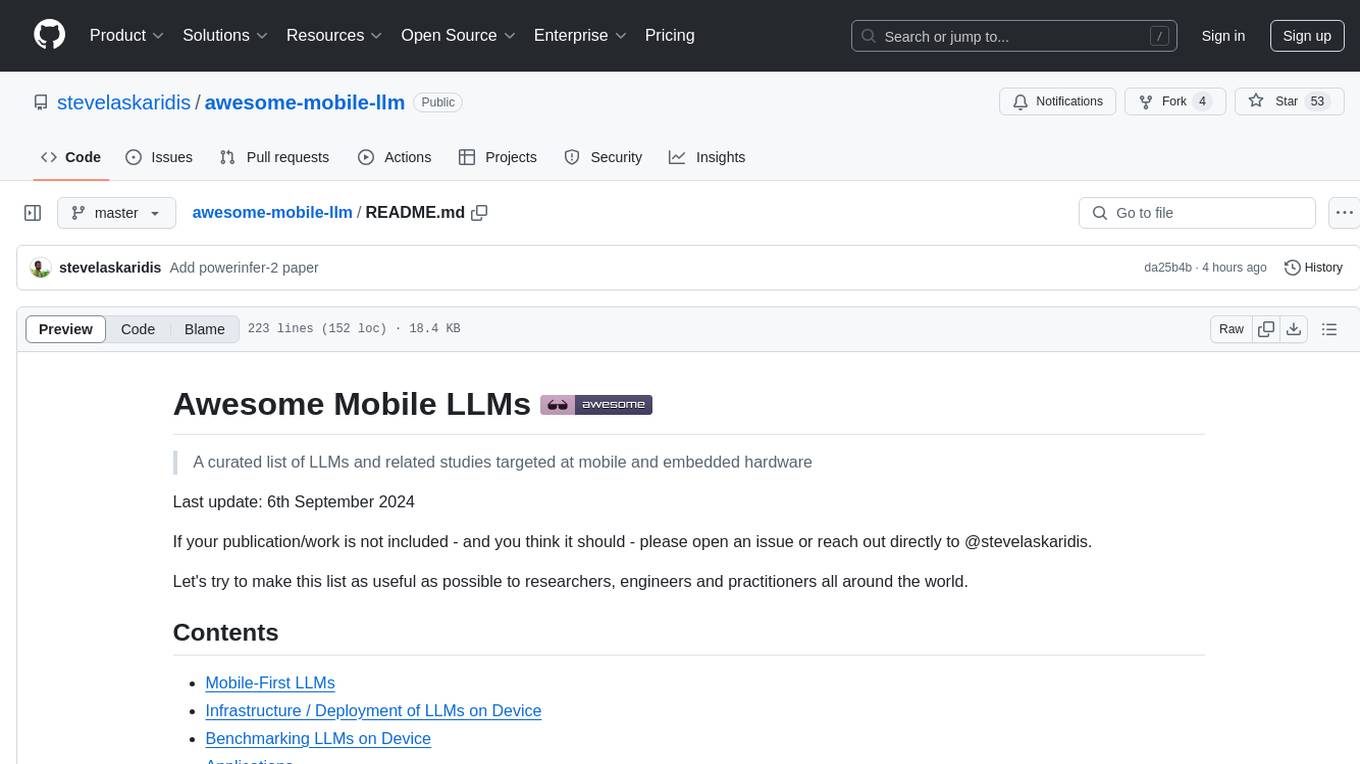
Task: Switch to the Projects tab
Action: (x=497, y=157)
